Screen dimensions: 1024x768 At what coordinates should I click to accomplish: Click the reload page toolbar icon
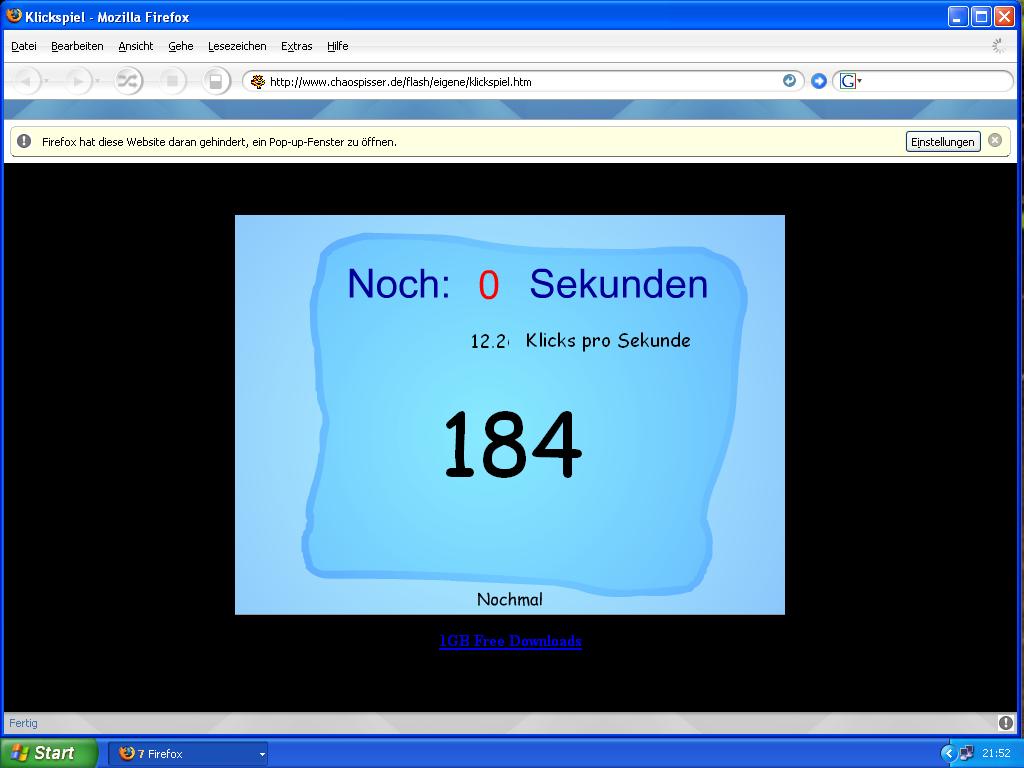pos(129,81)
